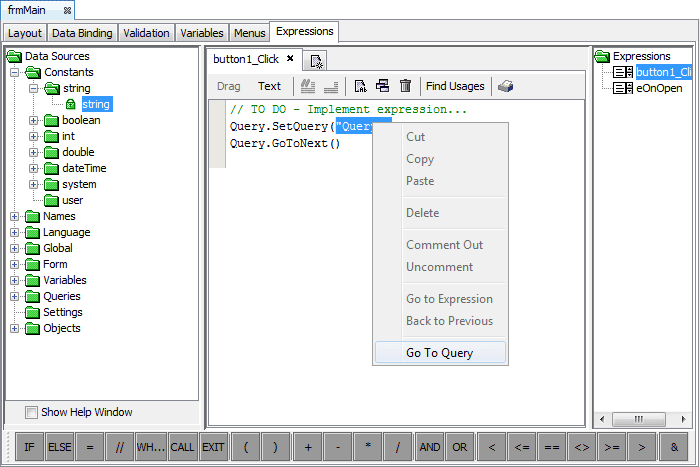Expand the dateTime constants node

tap(34, 168)
